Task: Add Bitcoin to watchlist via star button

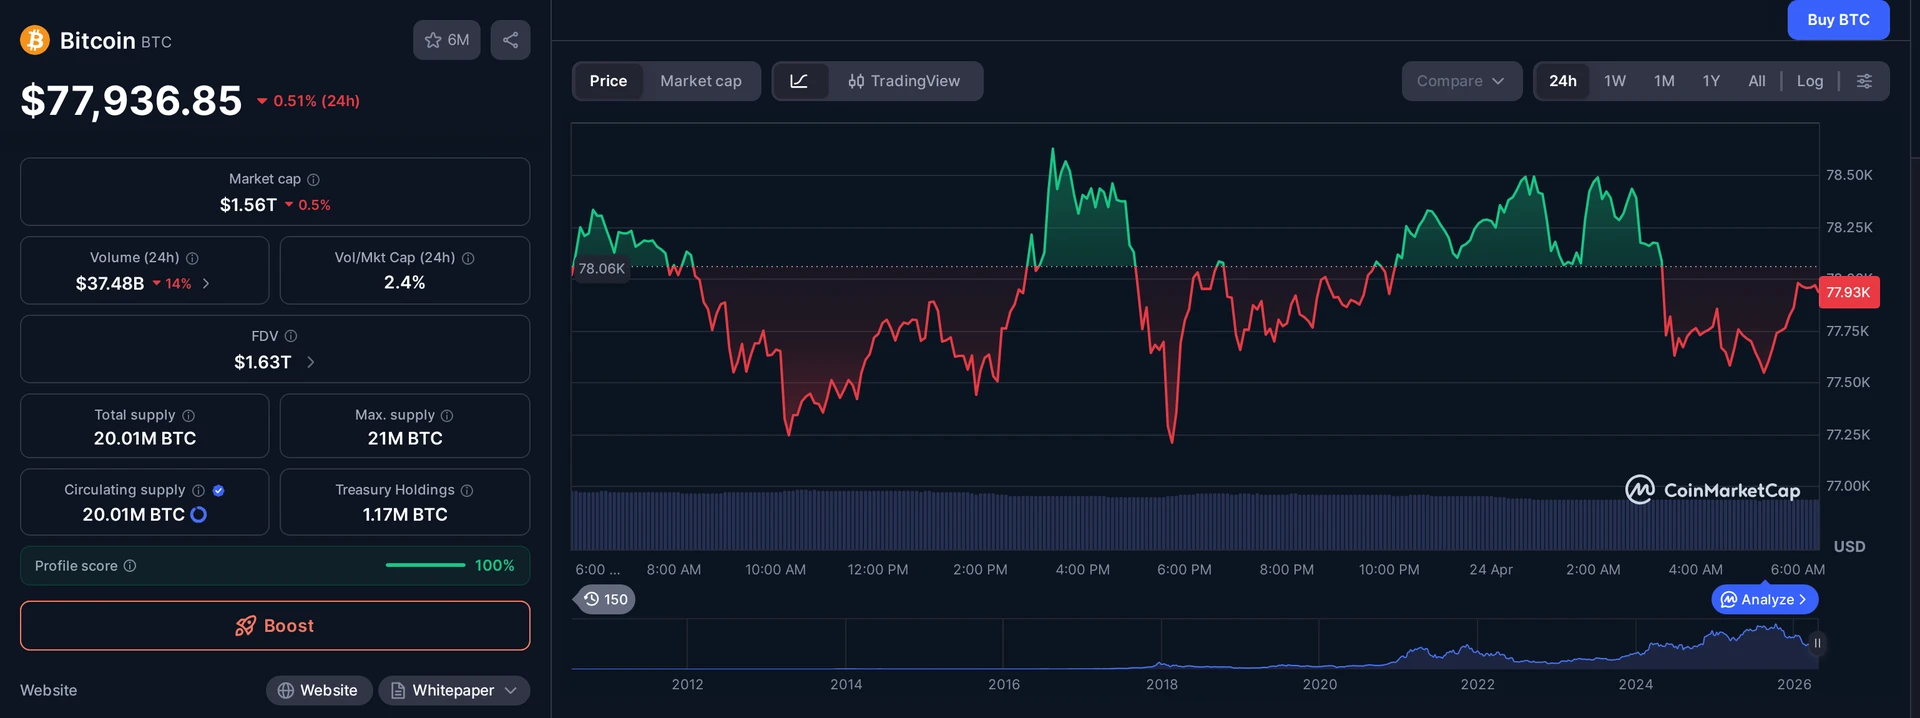Action: 446,40
